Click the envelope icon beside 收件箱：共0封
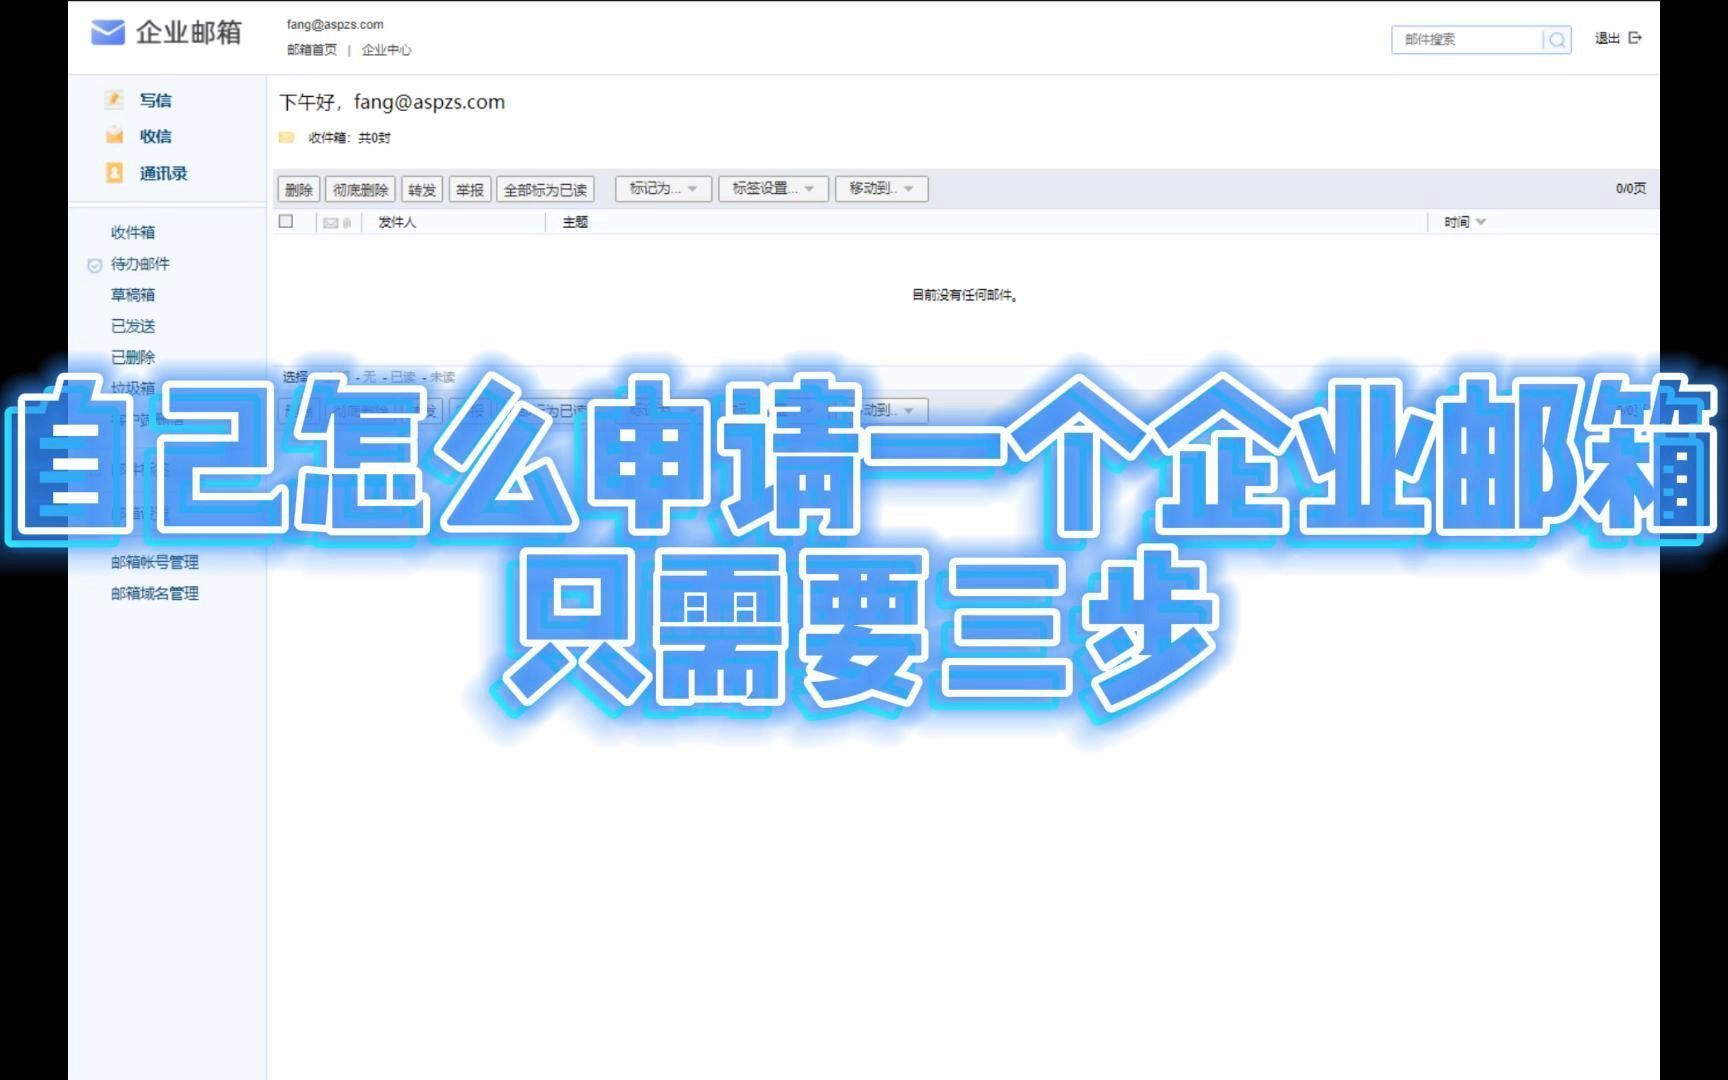 287,138
